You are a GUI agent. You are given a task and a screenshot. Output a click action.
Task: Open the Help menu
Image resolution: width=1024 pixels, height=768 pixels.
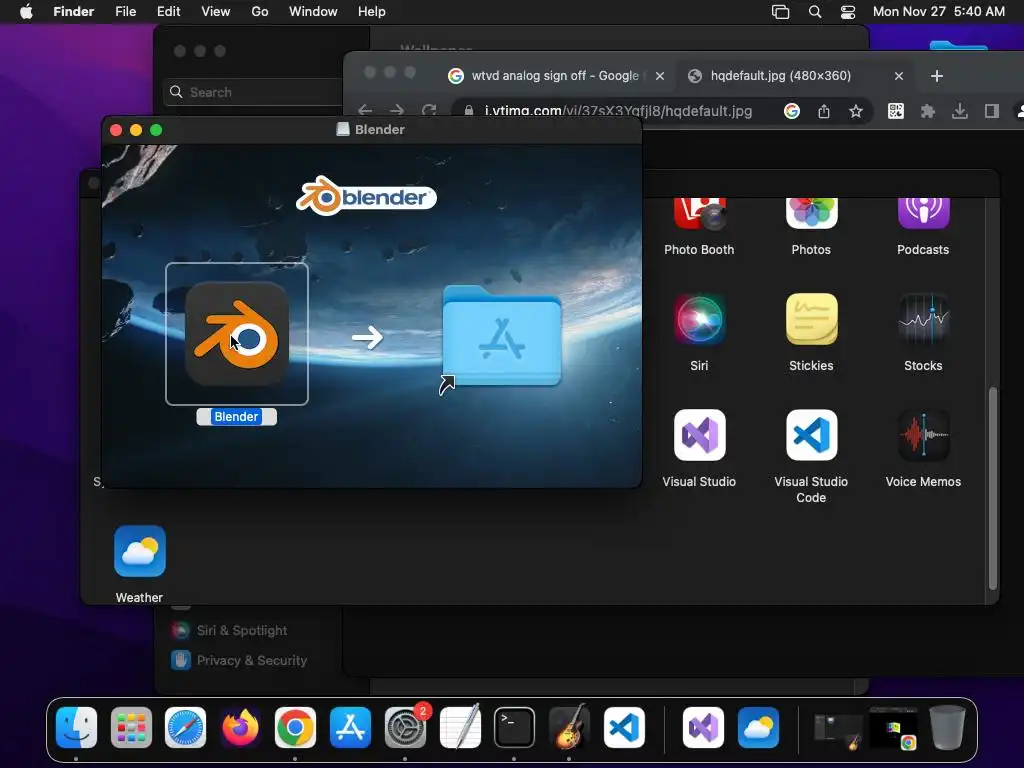coord(372,12)
